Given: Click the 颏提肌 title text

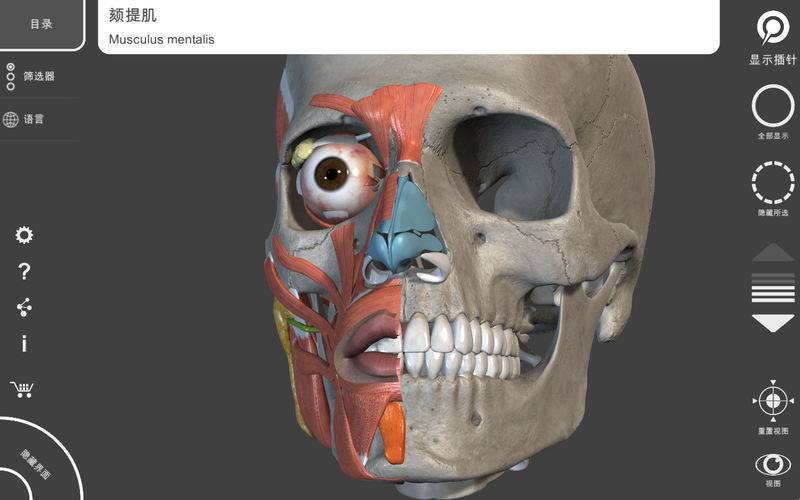Looking at the screenshot, I should pos(133,15).
